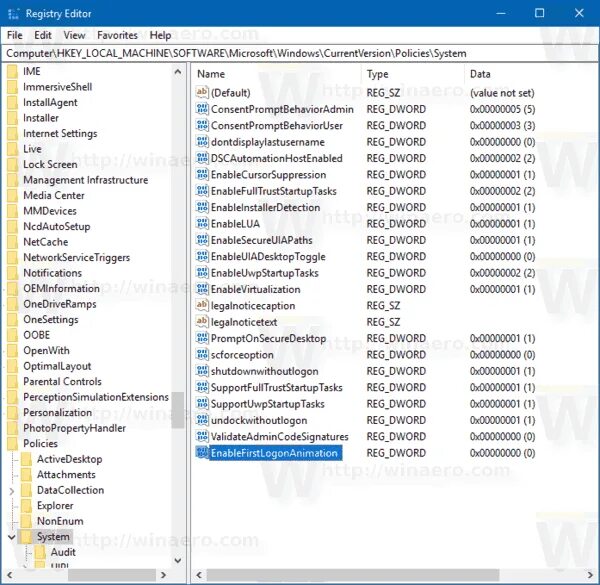Image resolution: width=600 pixels, height=585 pixels.
Task: Select the PhotoPropertyHandler key
Action: click(74, 428)
